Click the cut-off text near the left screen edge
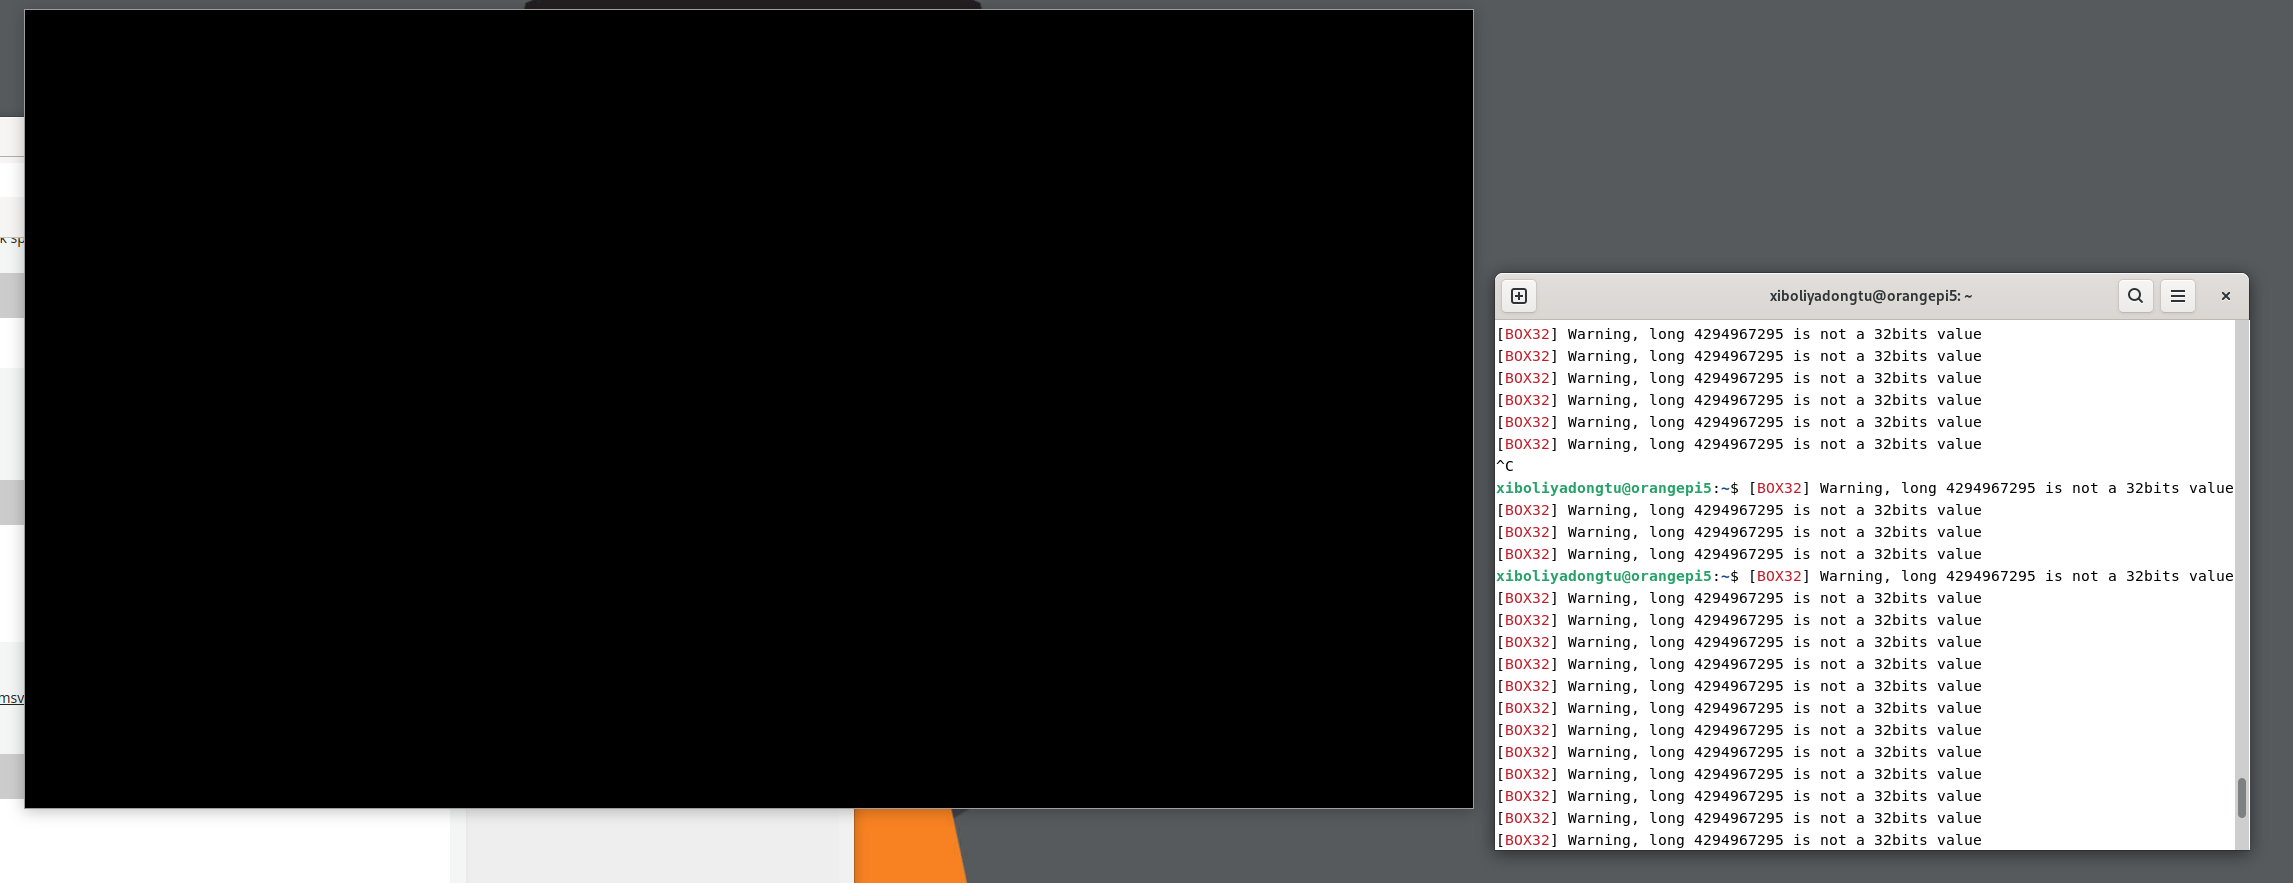The image size is (2293, 883). [11, 240]
